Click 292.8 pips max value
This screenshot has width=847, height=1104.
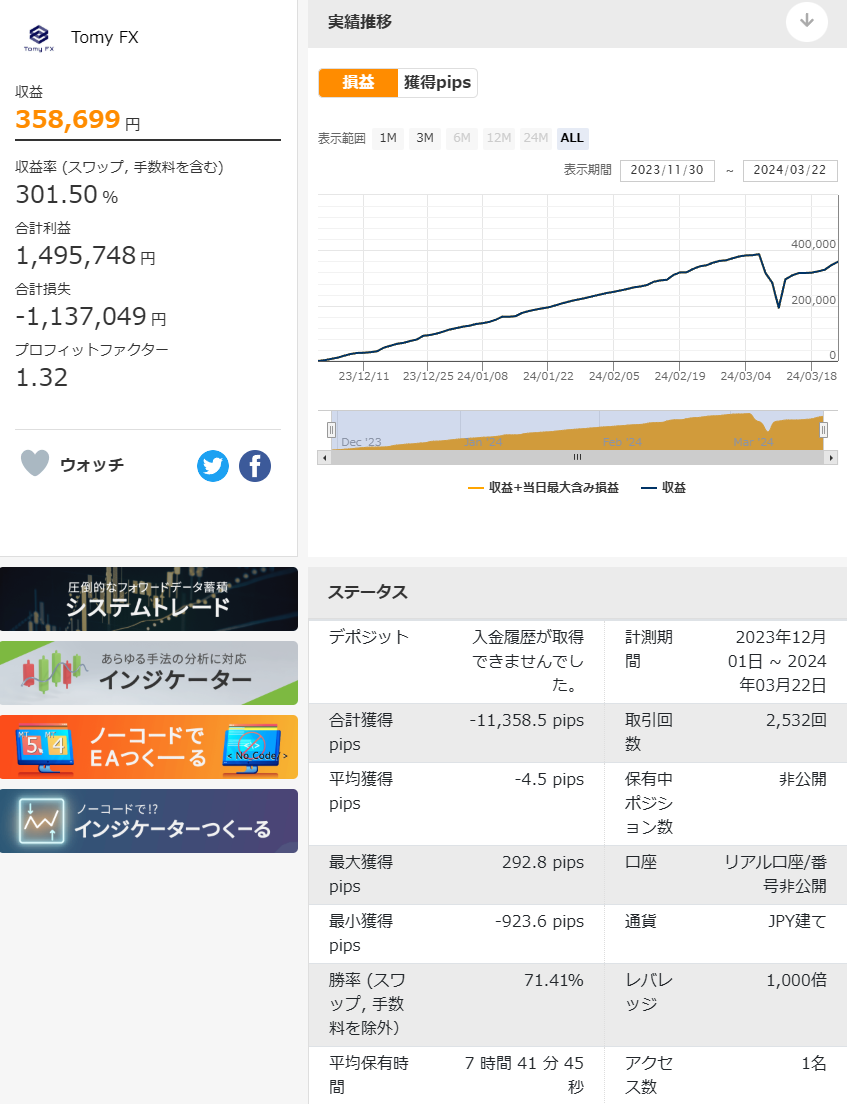click(543, 862)
